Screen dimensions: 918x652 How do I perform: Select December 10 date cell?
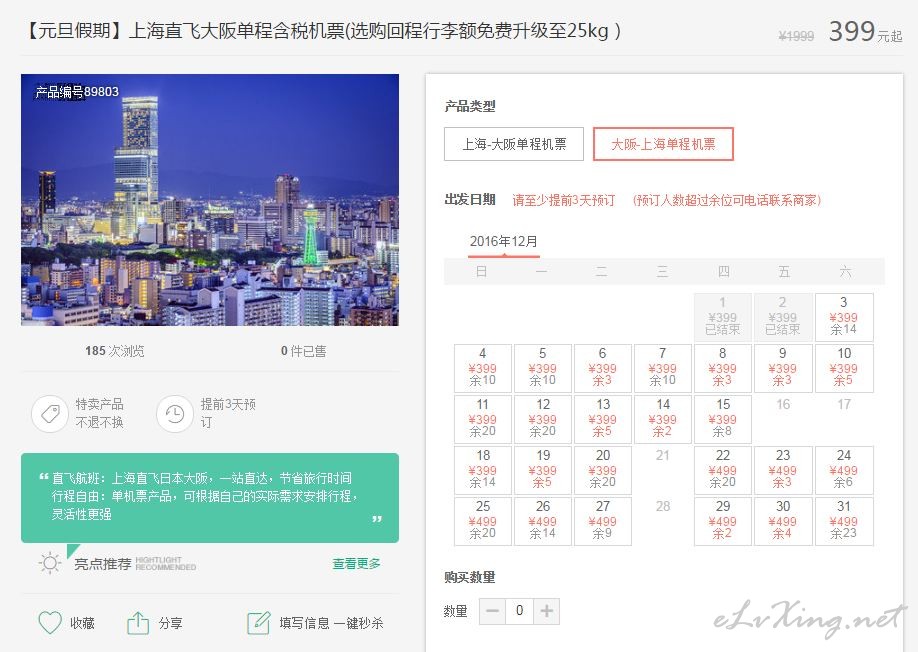844,368
